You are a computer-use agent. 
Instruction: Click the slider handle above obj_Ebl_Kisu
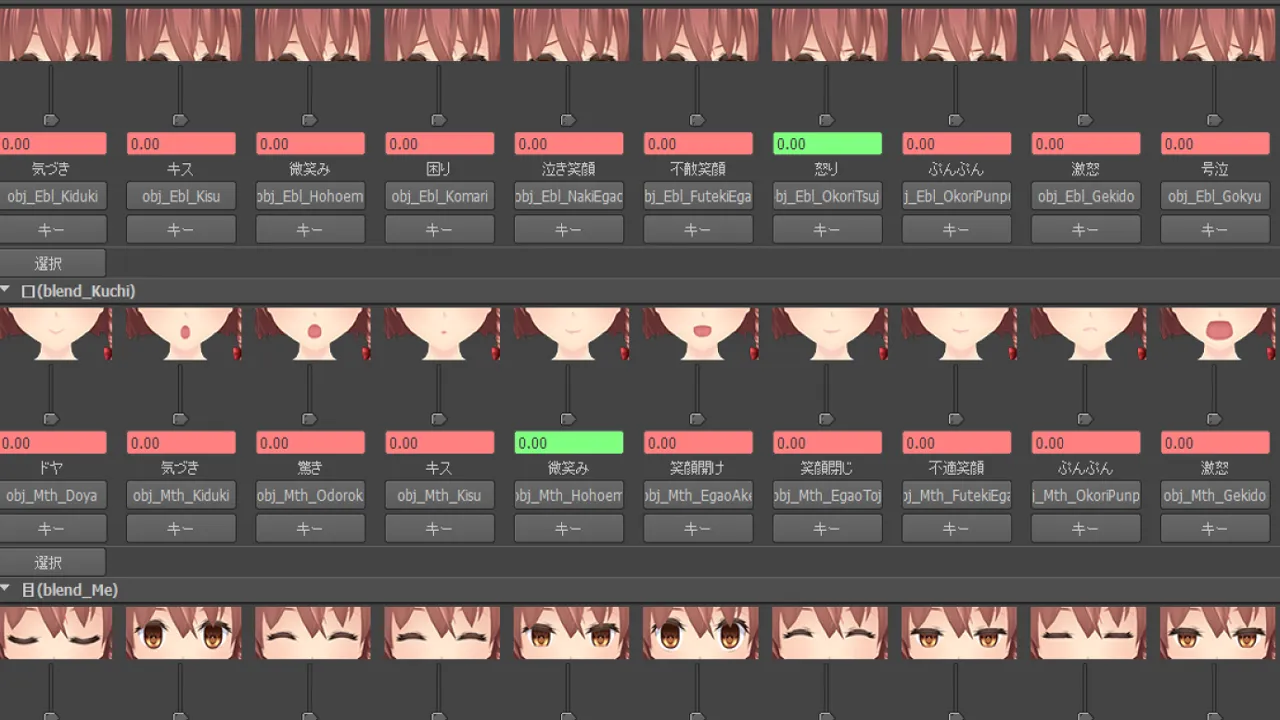tap(180, 120)
